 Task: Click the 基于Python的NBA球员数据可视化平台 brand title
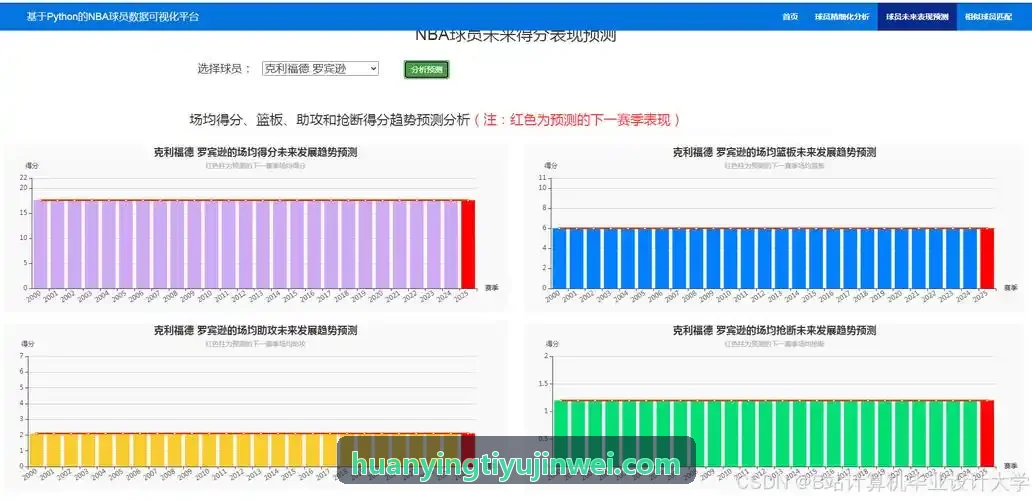click(113, 16)
